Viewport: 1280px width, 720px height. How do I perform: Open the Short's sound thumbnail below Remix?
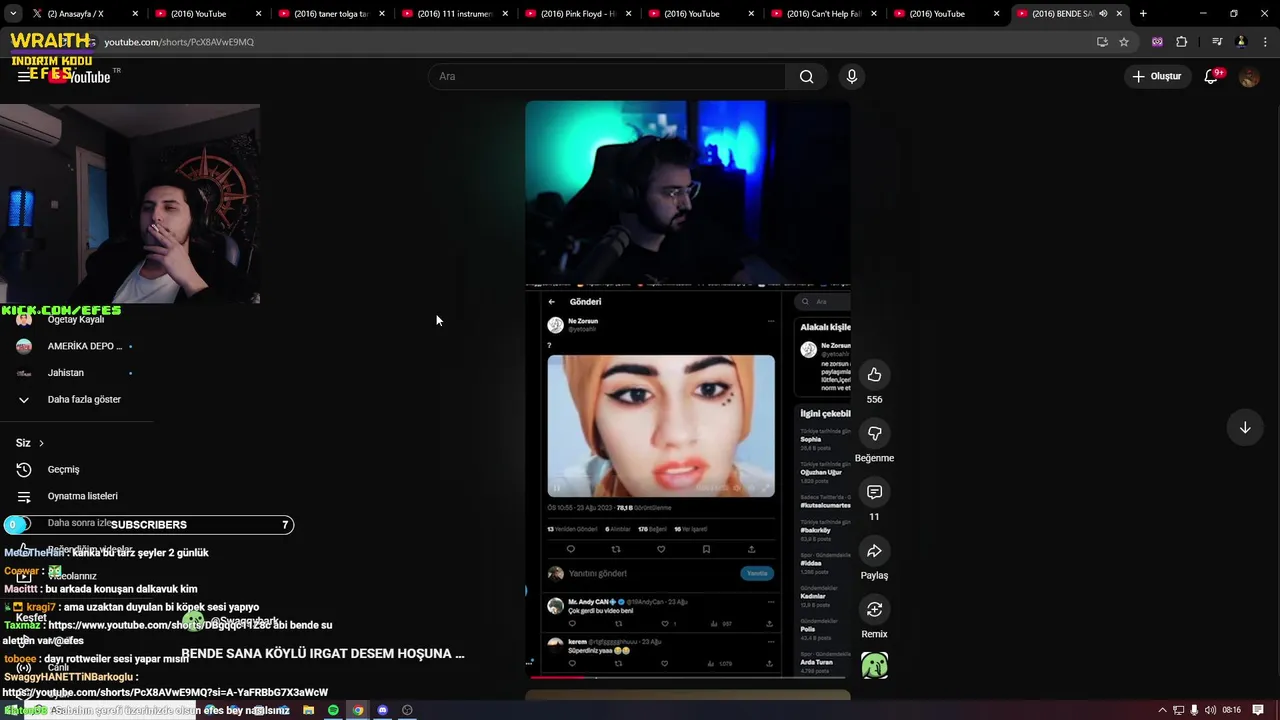coord(874,665)
